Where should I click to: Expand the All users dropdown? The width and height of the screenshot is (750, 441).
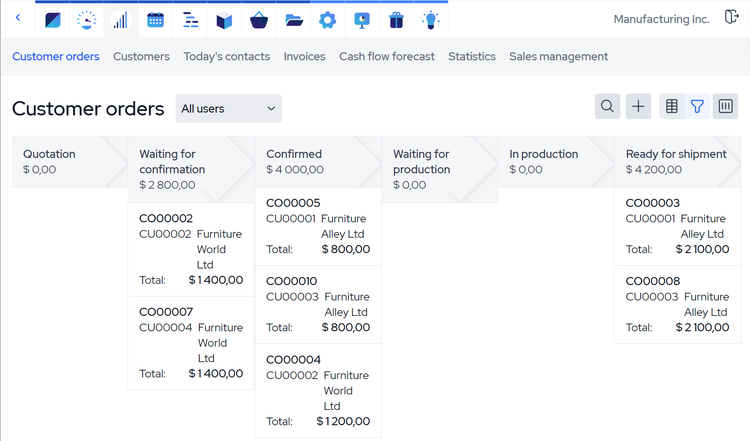[x=228, y=108]
